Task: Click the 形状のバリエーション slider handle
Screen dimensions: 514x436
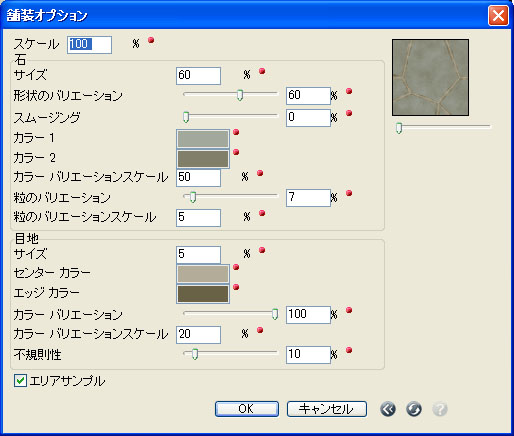Action: (240, 95)
